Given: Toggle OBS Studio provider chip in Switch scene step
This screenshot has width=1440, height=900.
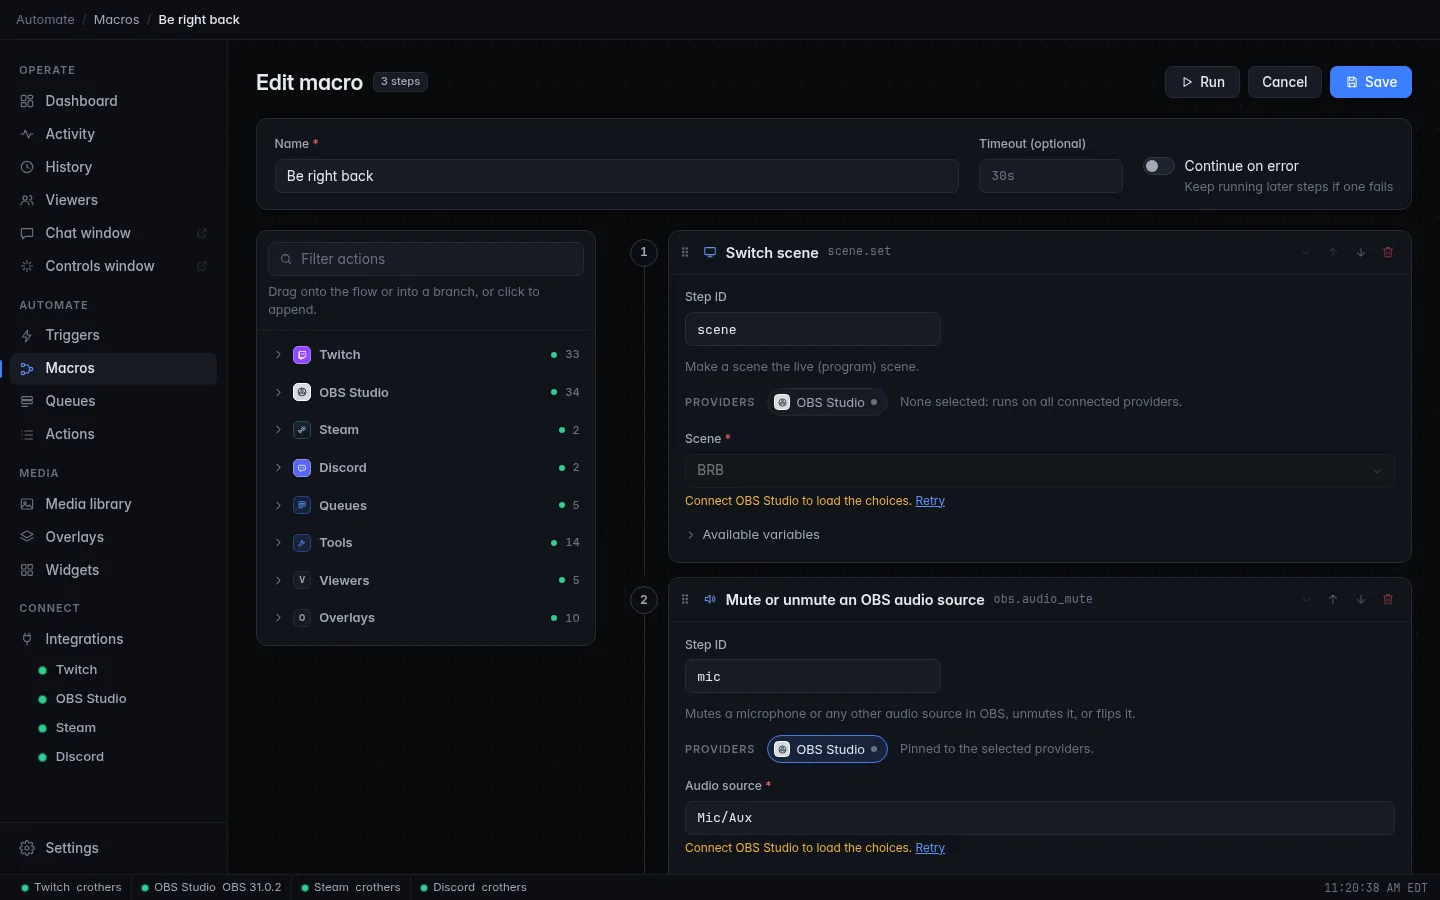Looking at the screenshot, I should (827, 402).
